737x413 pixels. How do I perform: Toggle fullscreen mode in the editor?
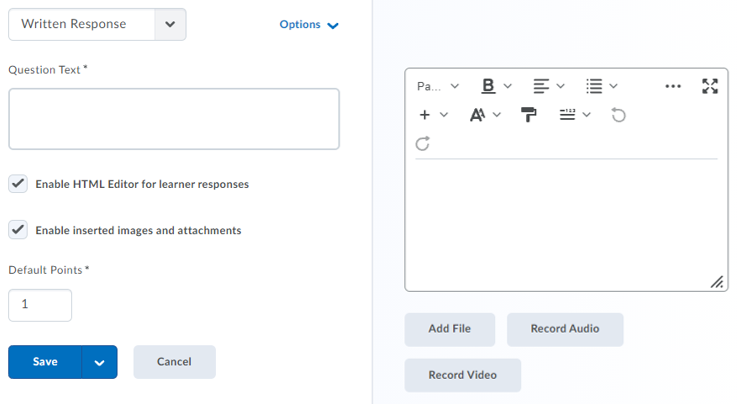[710, 86]
